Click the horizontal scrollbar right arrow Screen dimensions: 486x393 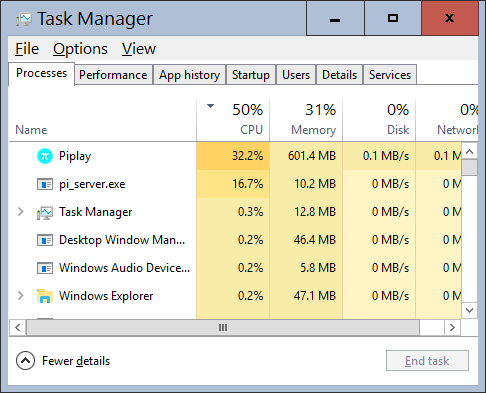(x=452, y=328)
